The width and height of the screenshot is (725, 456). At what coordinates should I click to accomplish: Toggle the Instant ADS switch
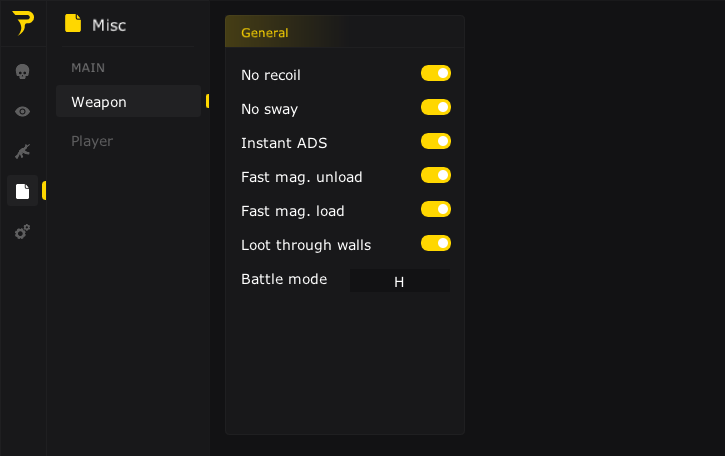point(435,141)
